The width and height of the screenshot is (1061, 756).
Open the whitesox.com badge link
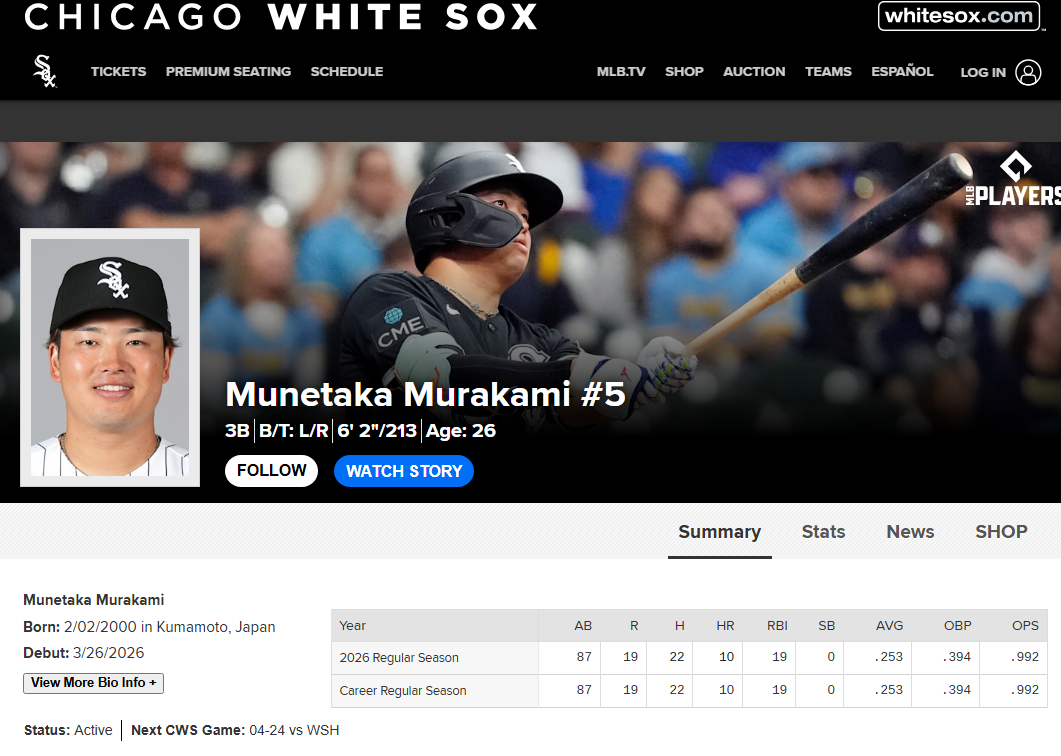pos(959,16)
